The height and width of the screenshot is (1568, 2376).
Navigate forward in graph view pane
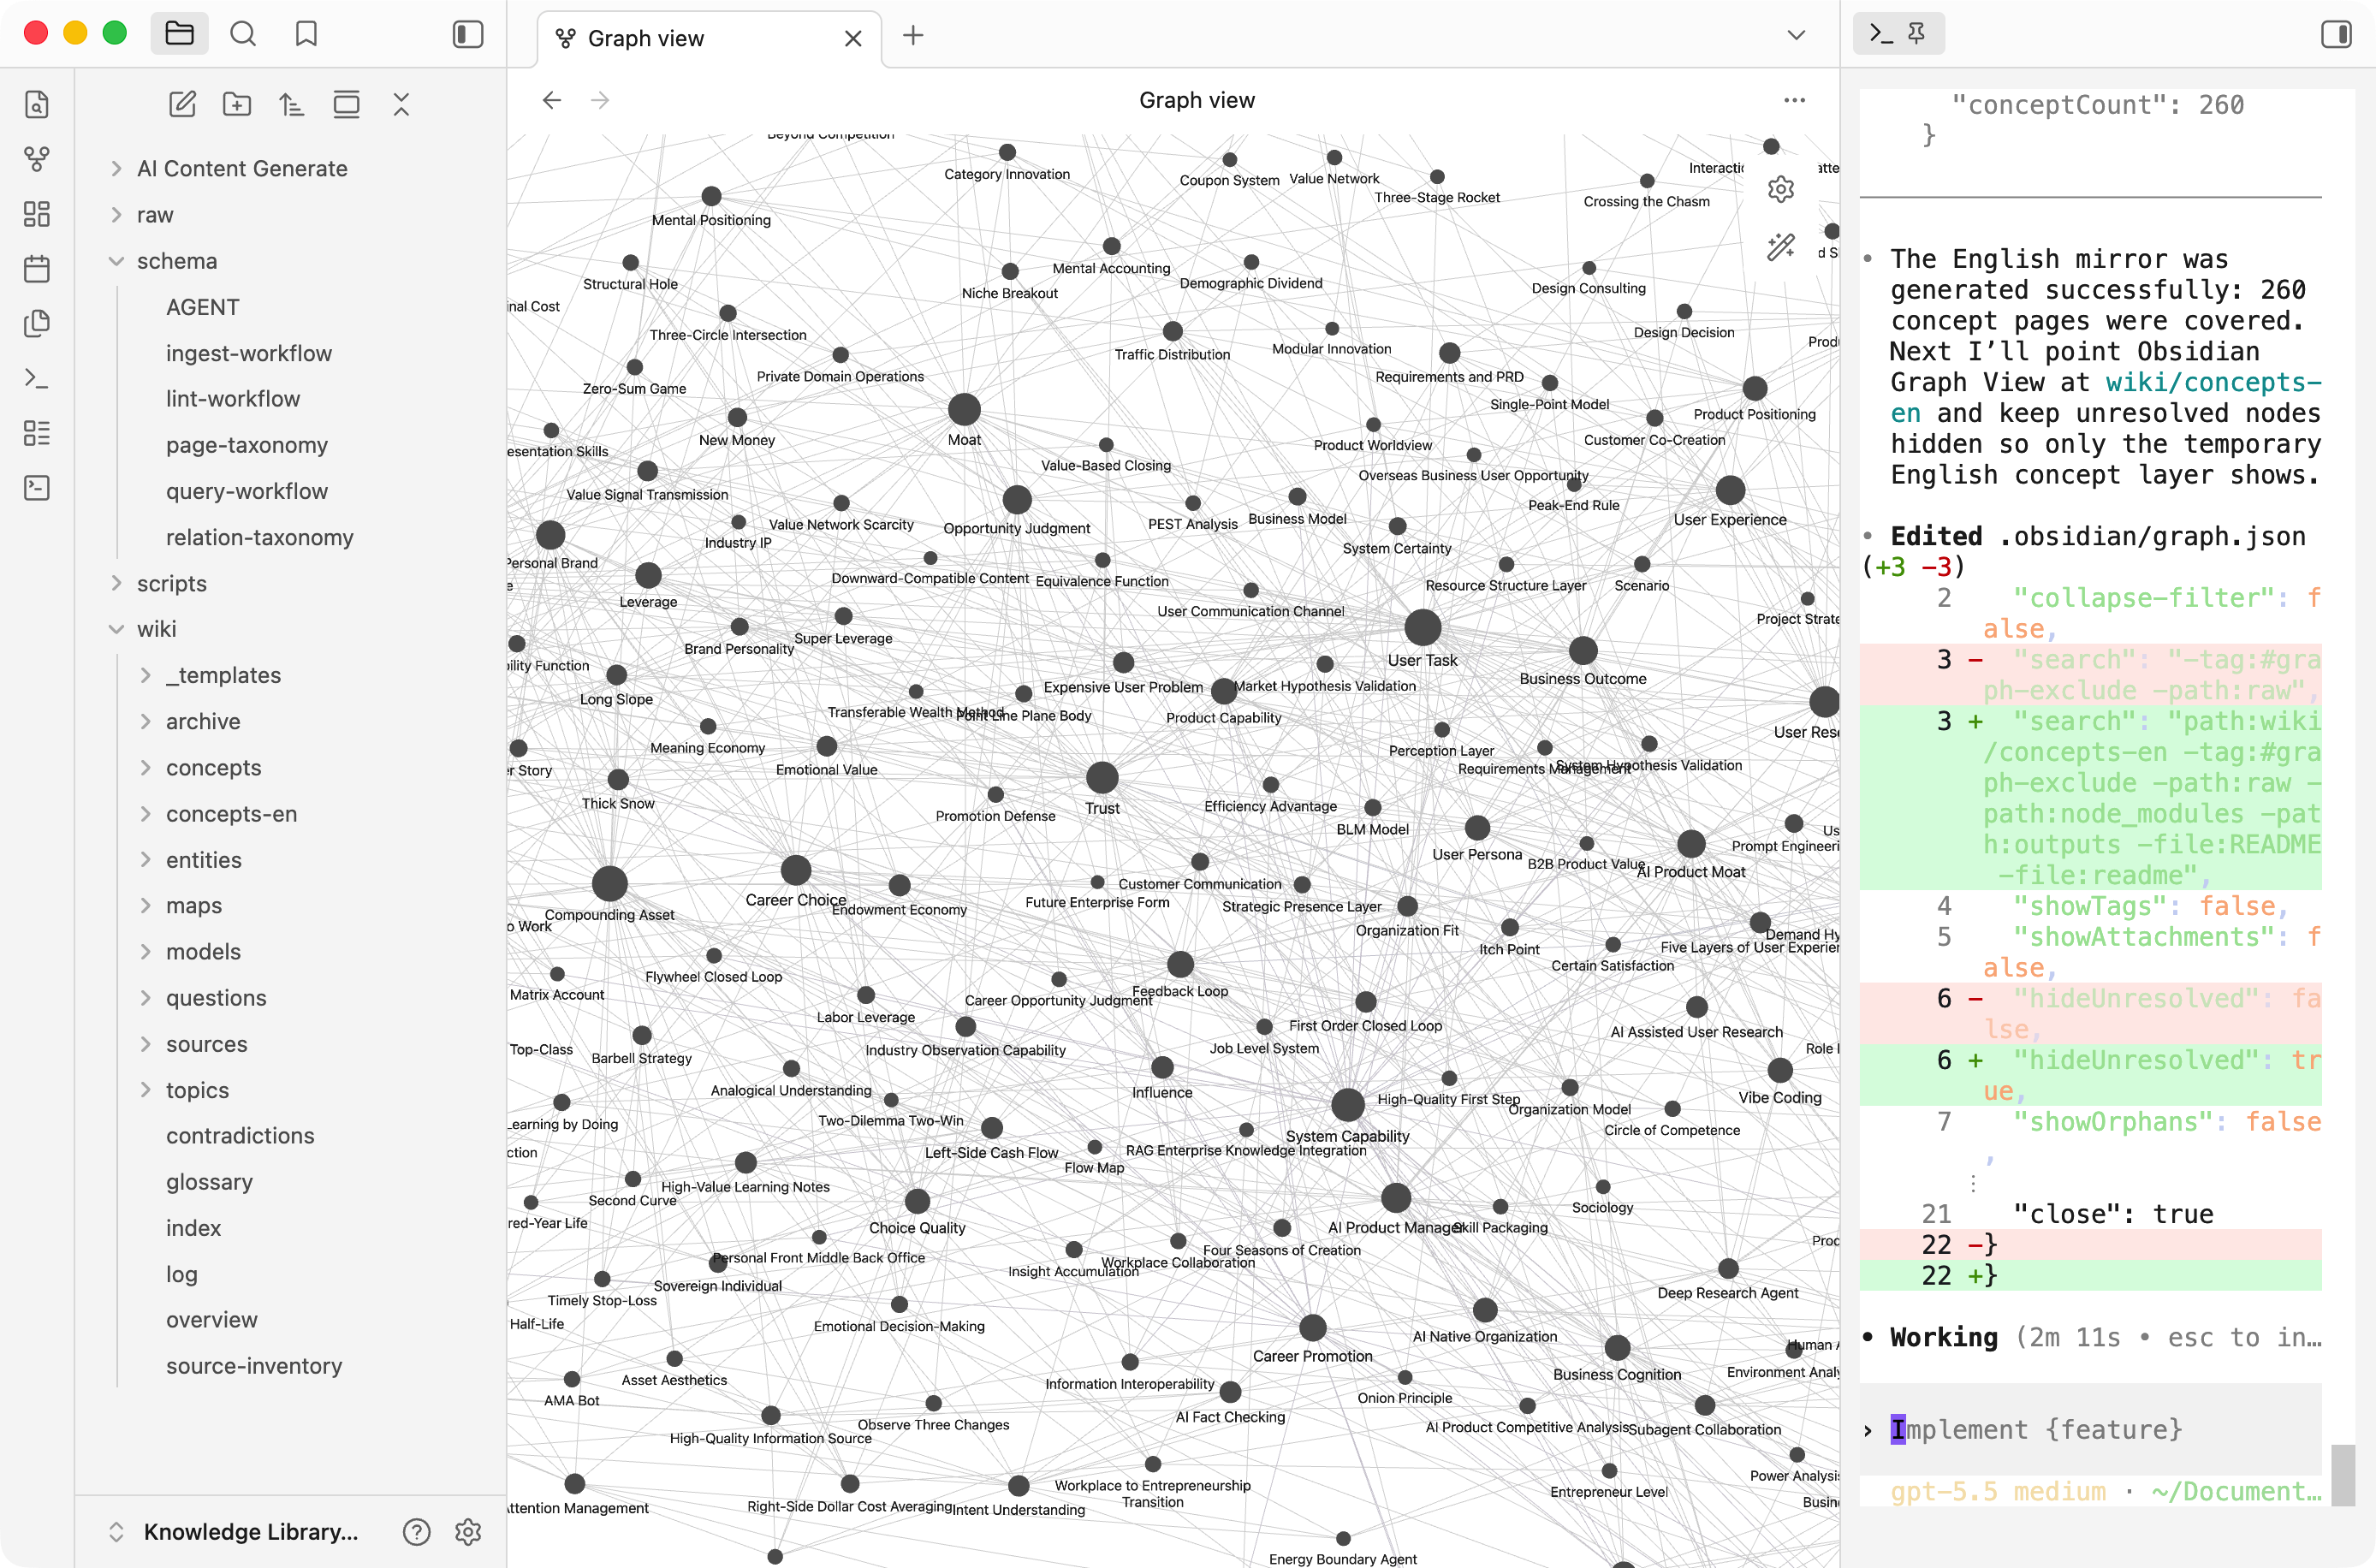click(x=600, y=100)
